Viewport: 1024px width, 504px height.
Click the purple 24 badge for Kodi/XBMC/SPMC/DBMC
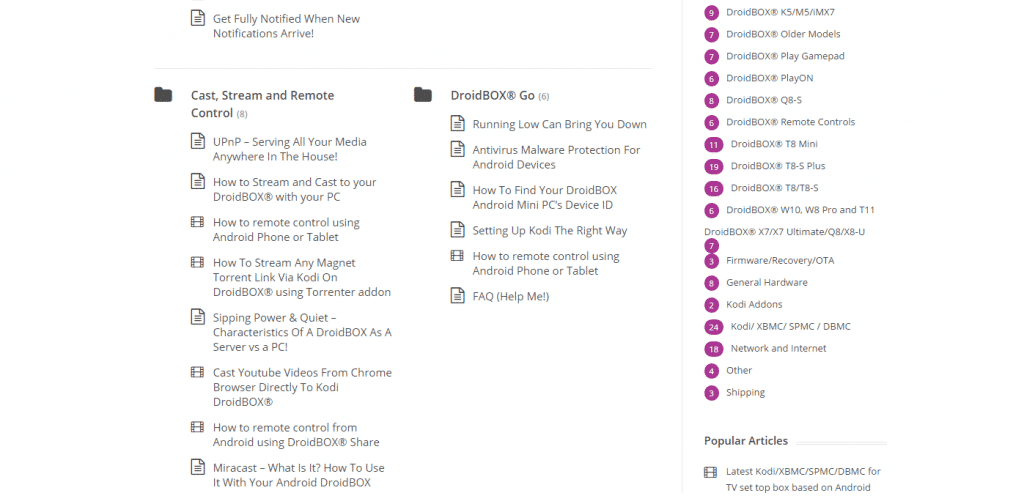point(714,327)
